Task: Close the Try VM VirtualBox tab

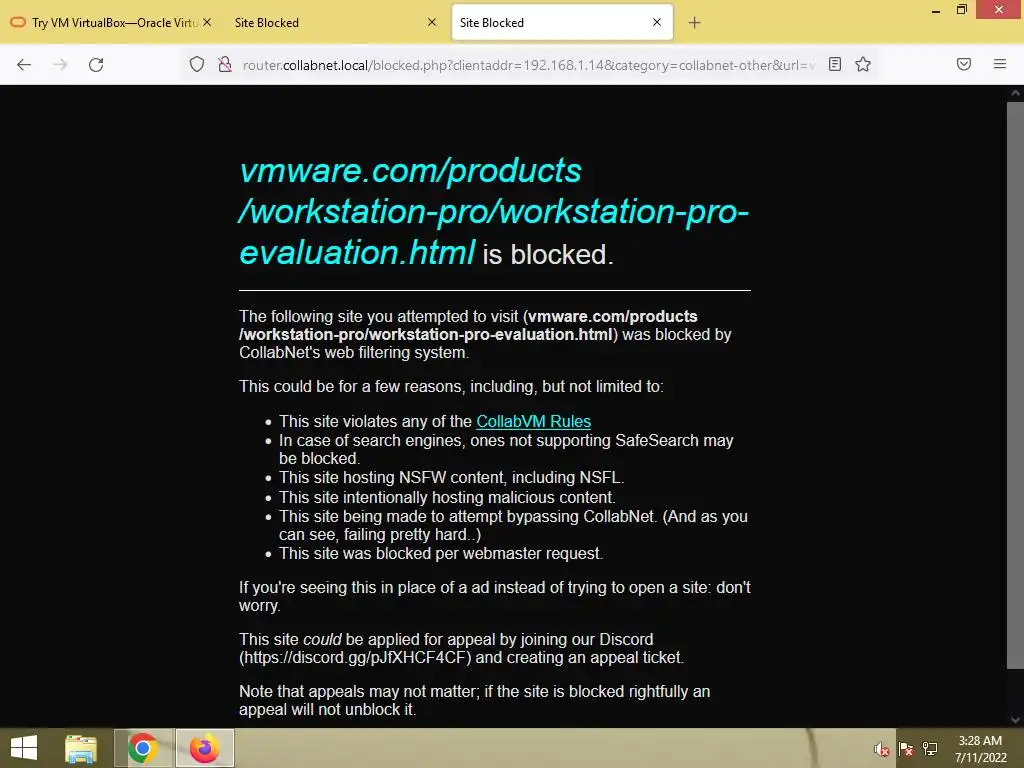Action: pos(207,22)
